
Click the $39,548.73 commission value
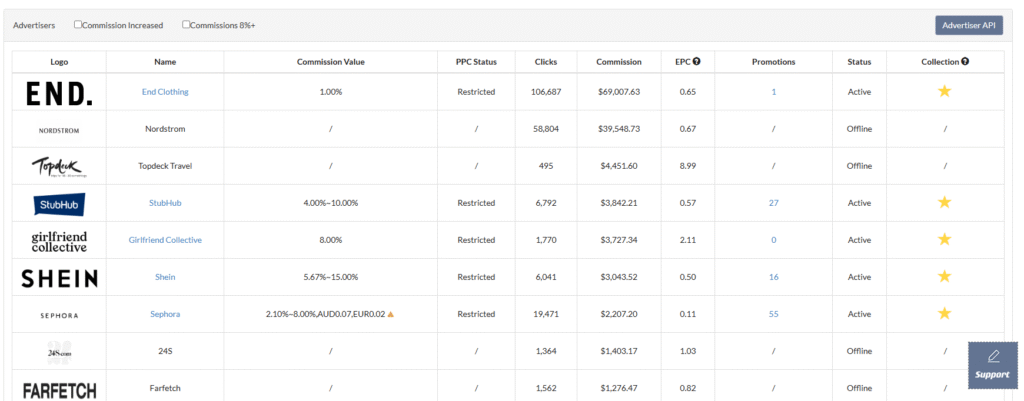tap(619, 129)
